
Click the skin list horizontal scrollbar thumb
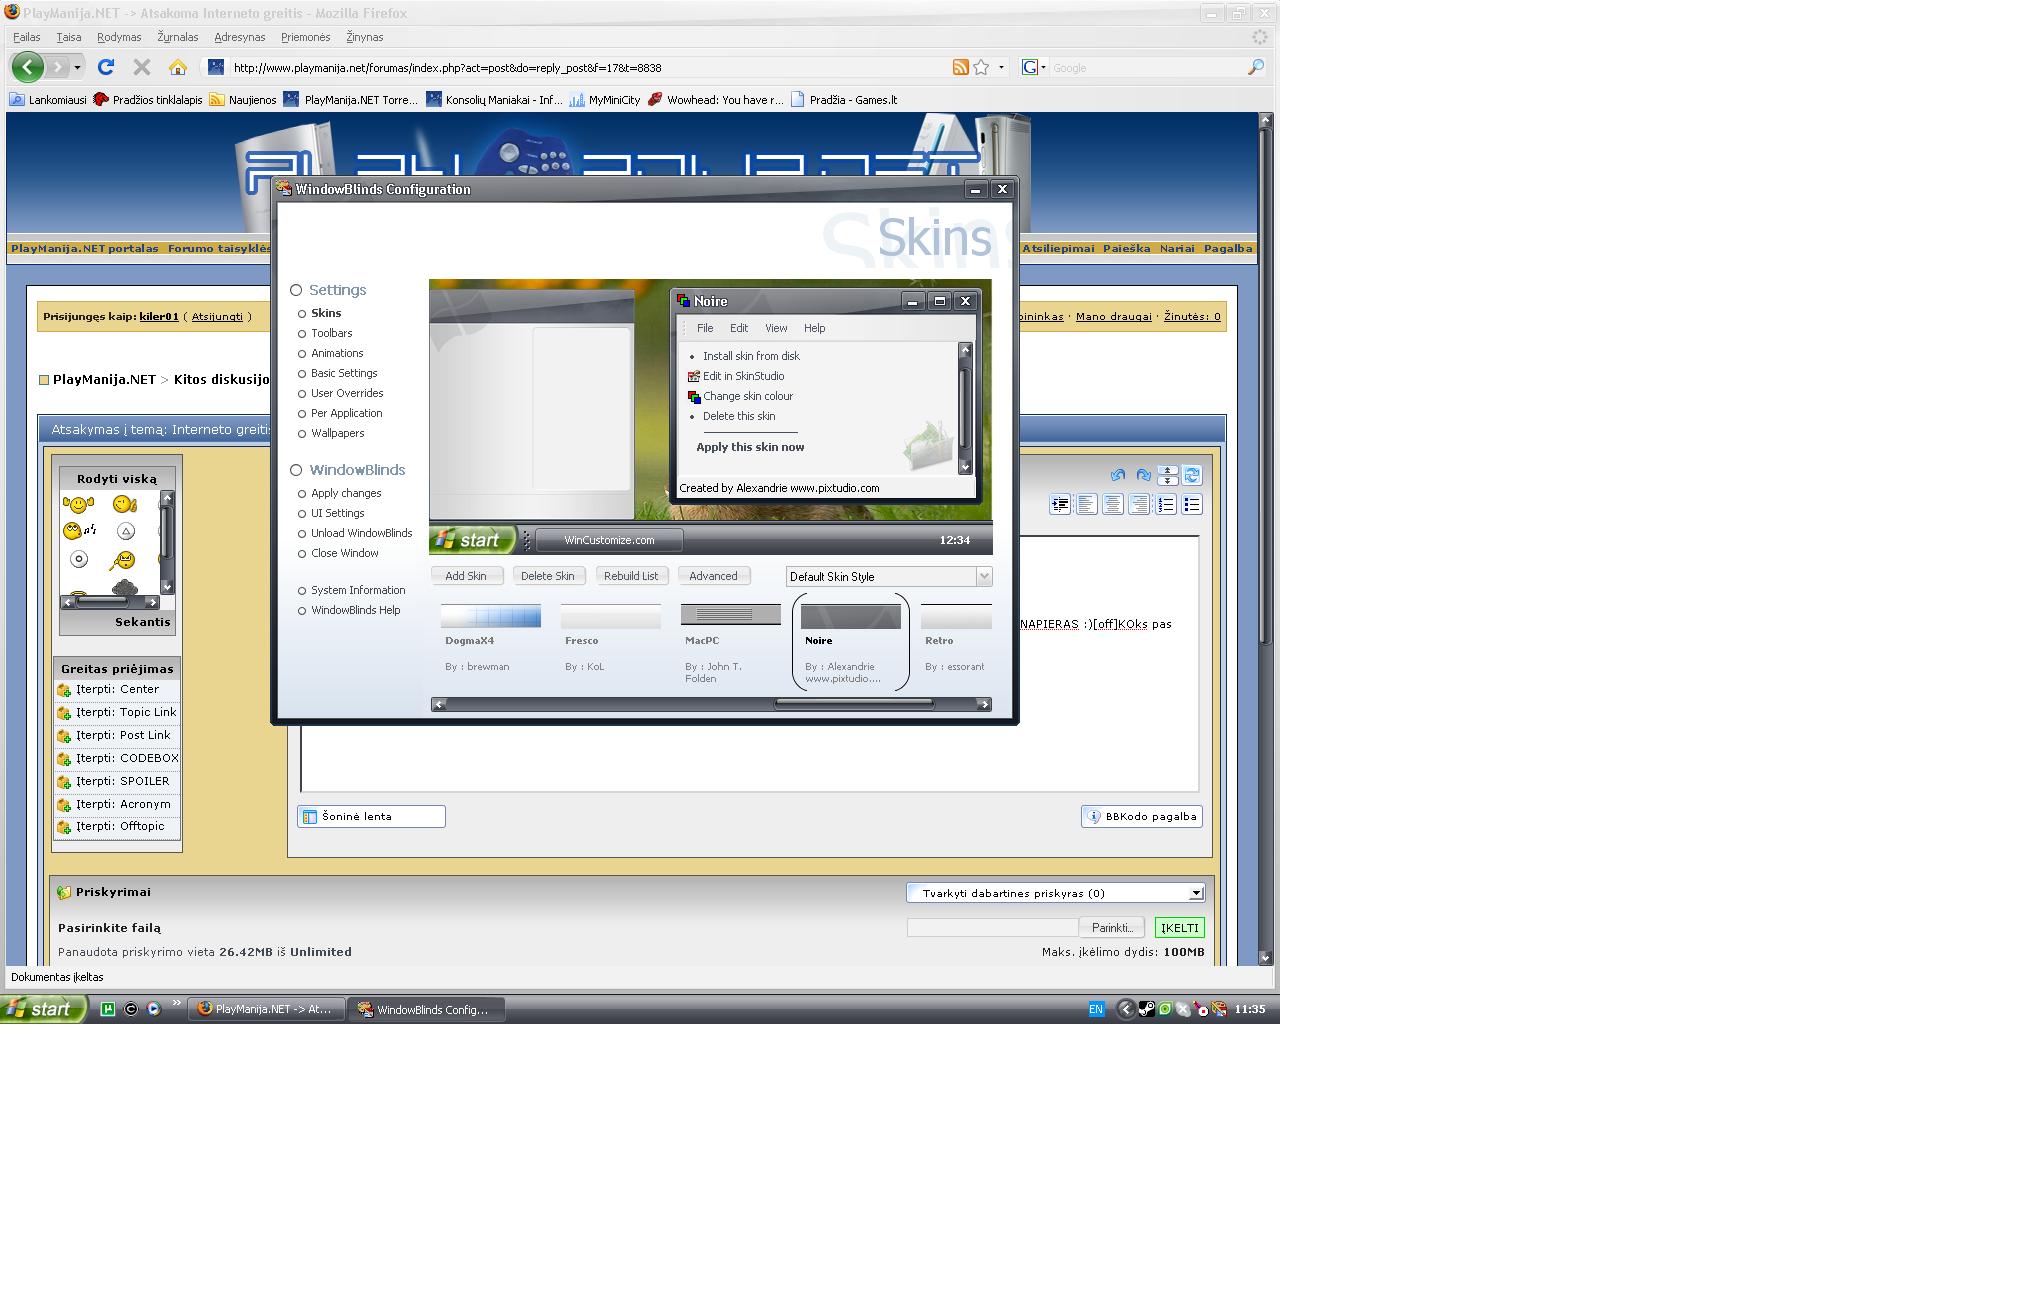click(x=854, y=704)
